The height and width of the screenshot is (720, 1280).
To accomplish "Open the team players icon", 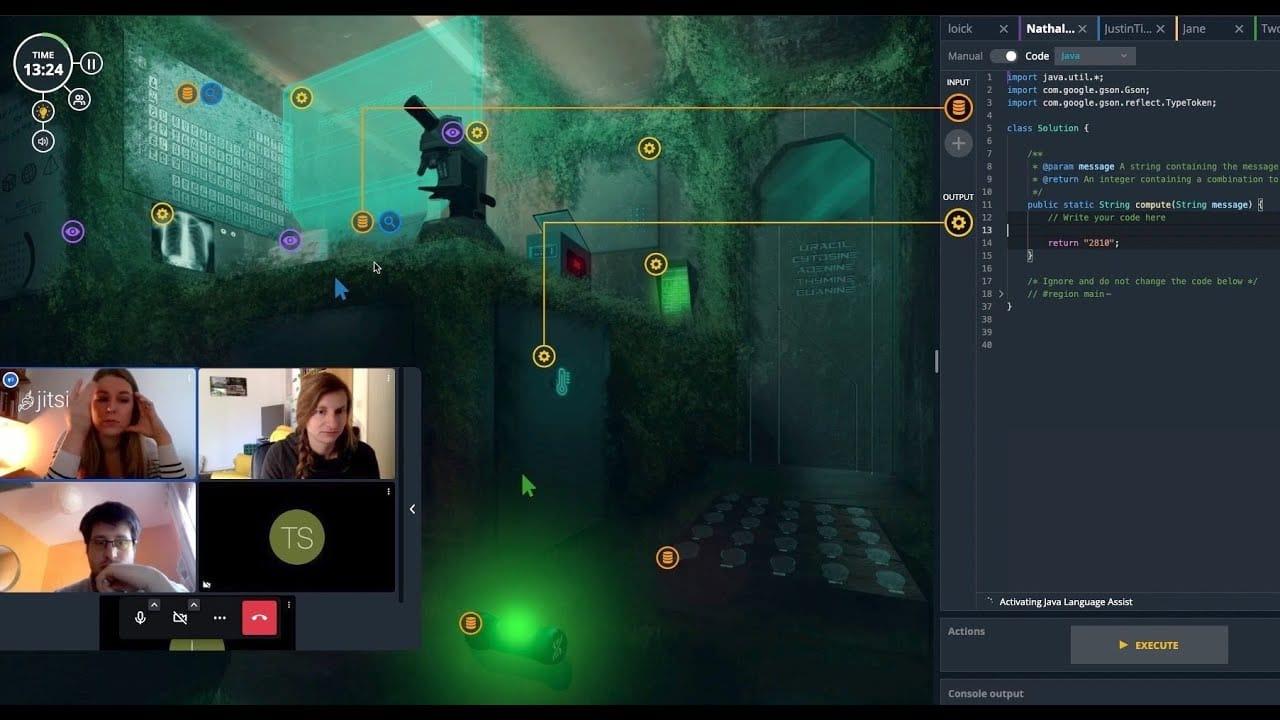I will 79,99.
